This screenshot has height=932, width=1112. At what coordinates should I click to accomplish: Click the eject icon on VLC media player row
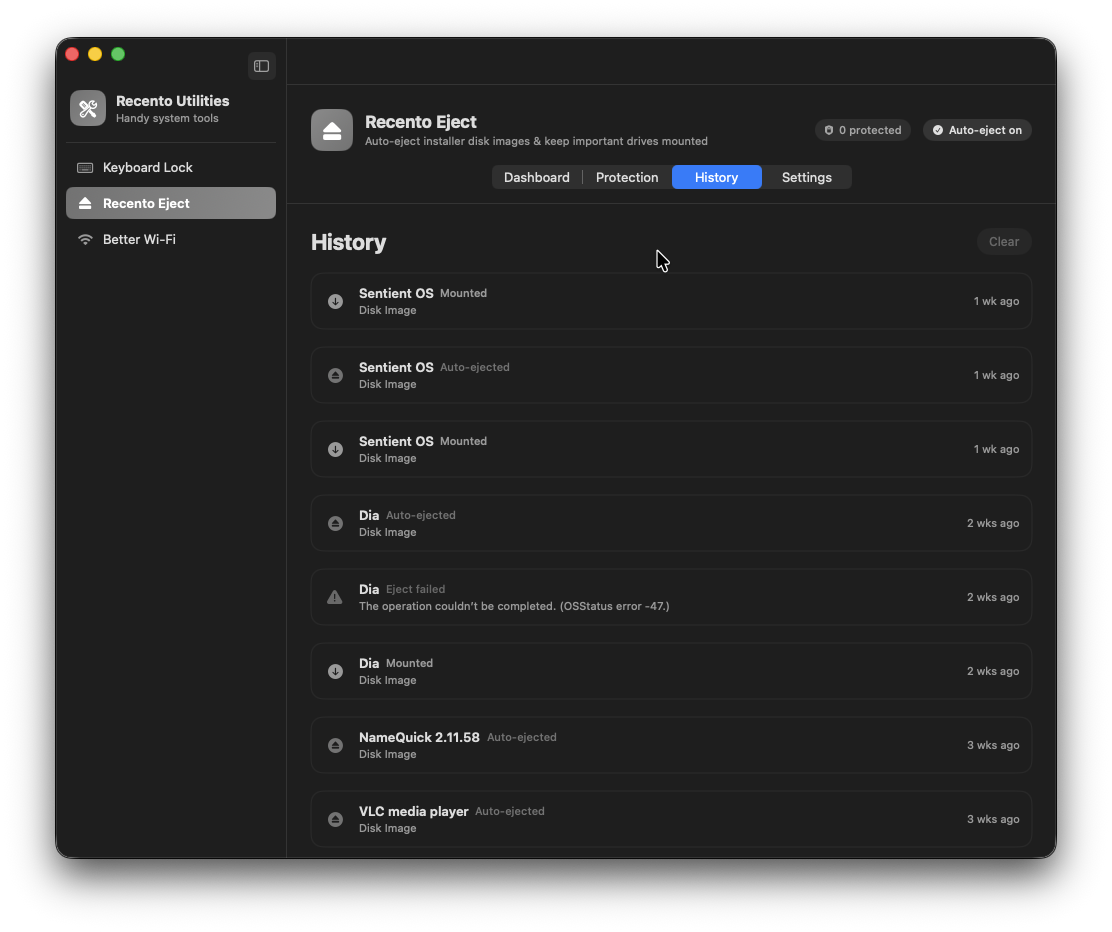point(335,820)
